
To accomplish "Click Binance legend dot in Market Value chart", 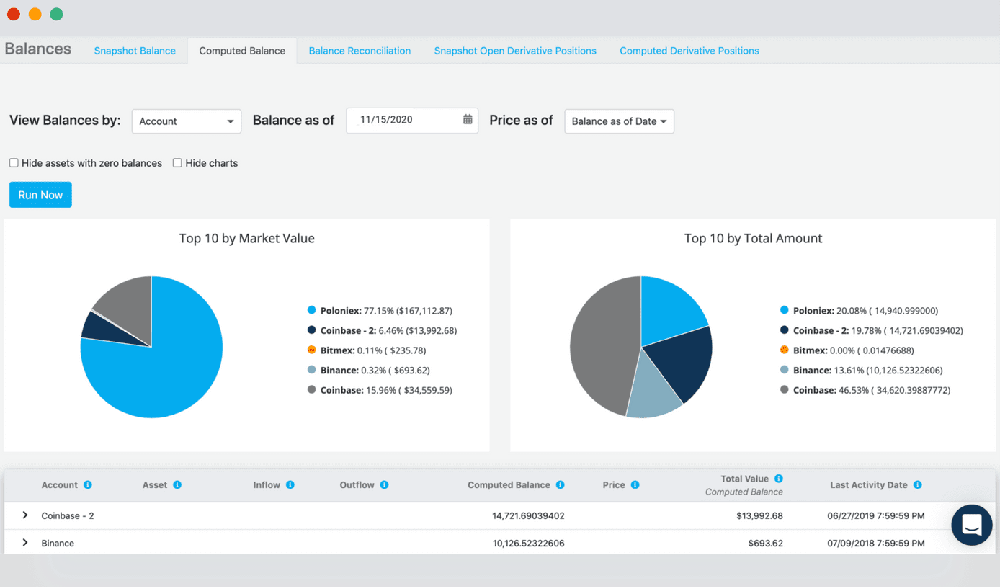I will pos(312,369).
